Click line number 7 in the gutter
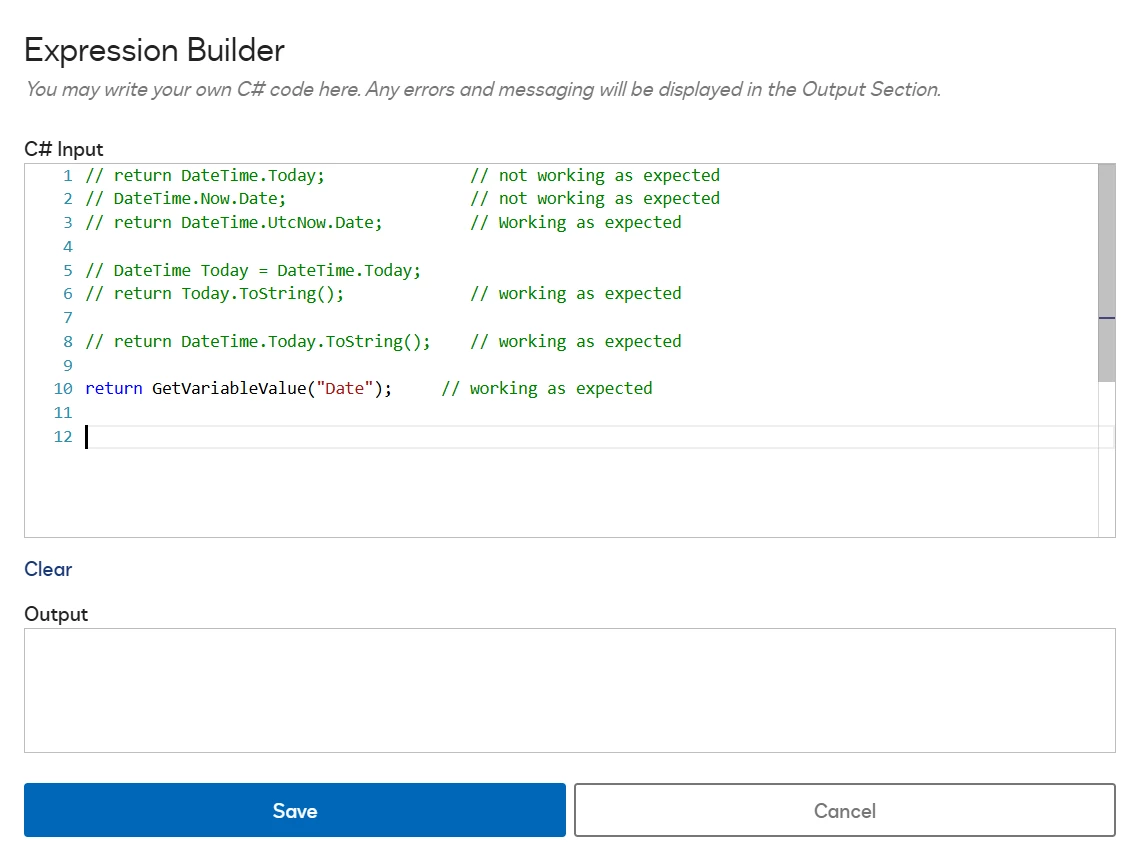Screen dimensions: 1139x862 coord(68,317)
